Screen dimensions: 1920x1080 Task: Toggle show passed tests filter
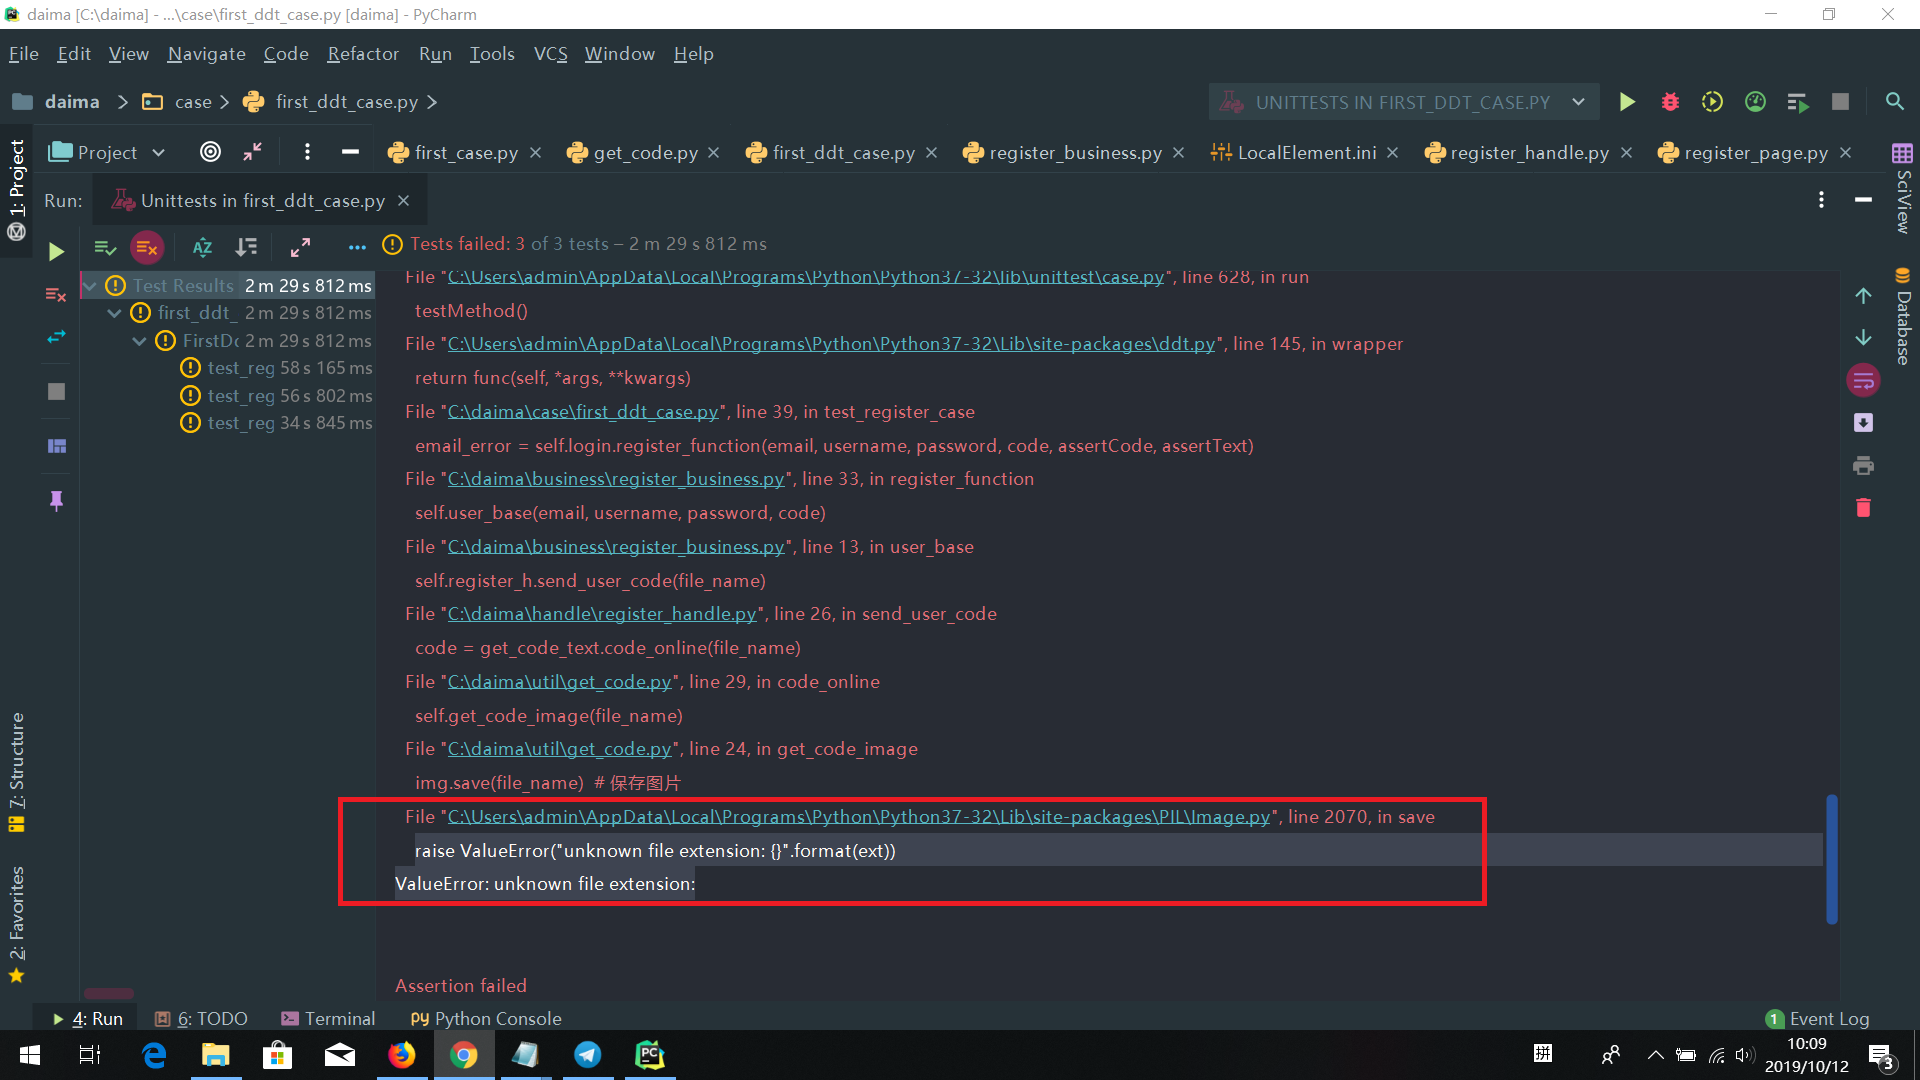click(104, 247)
